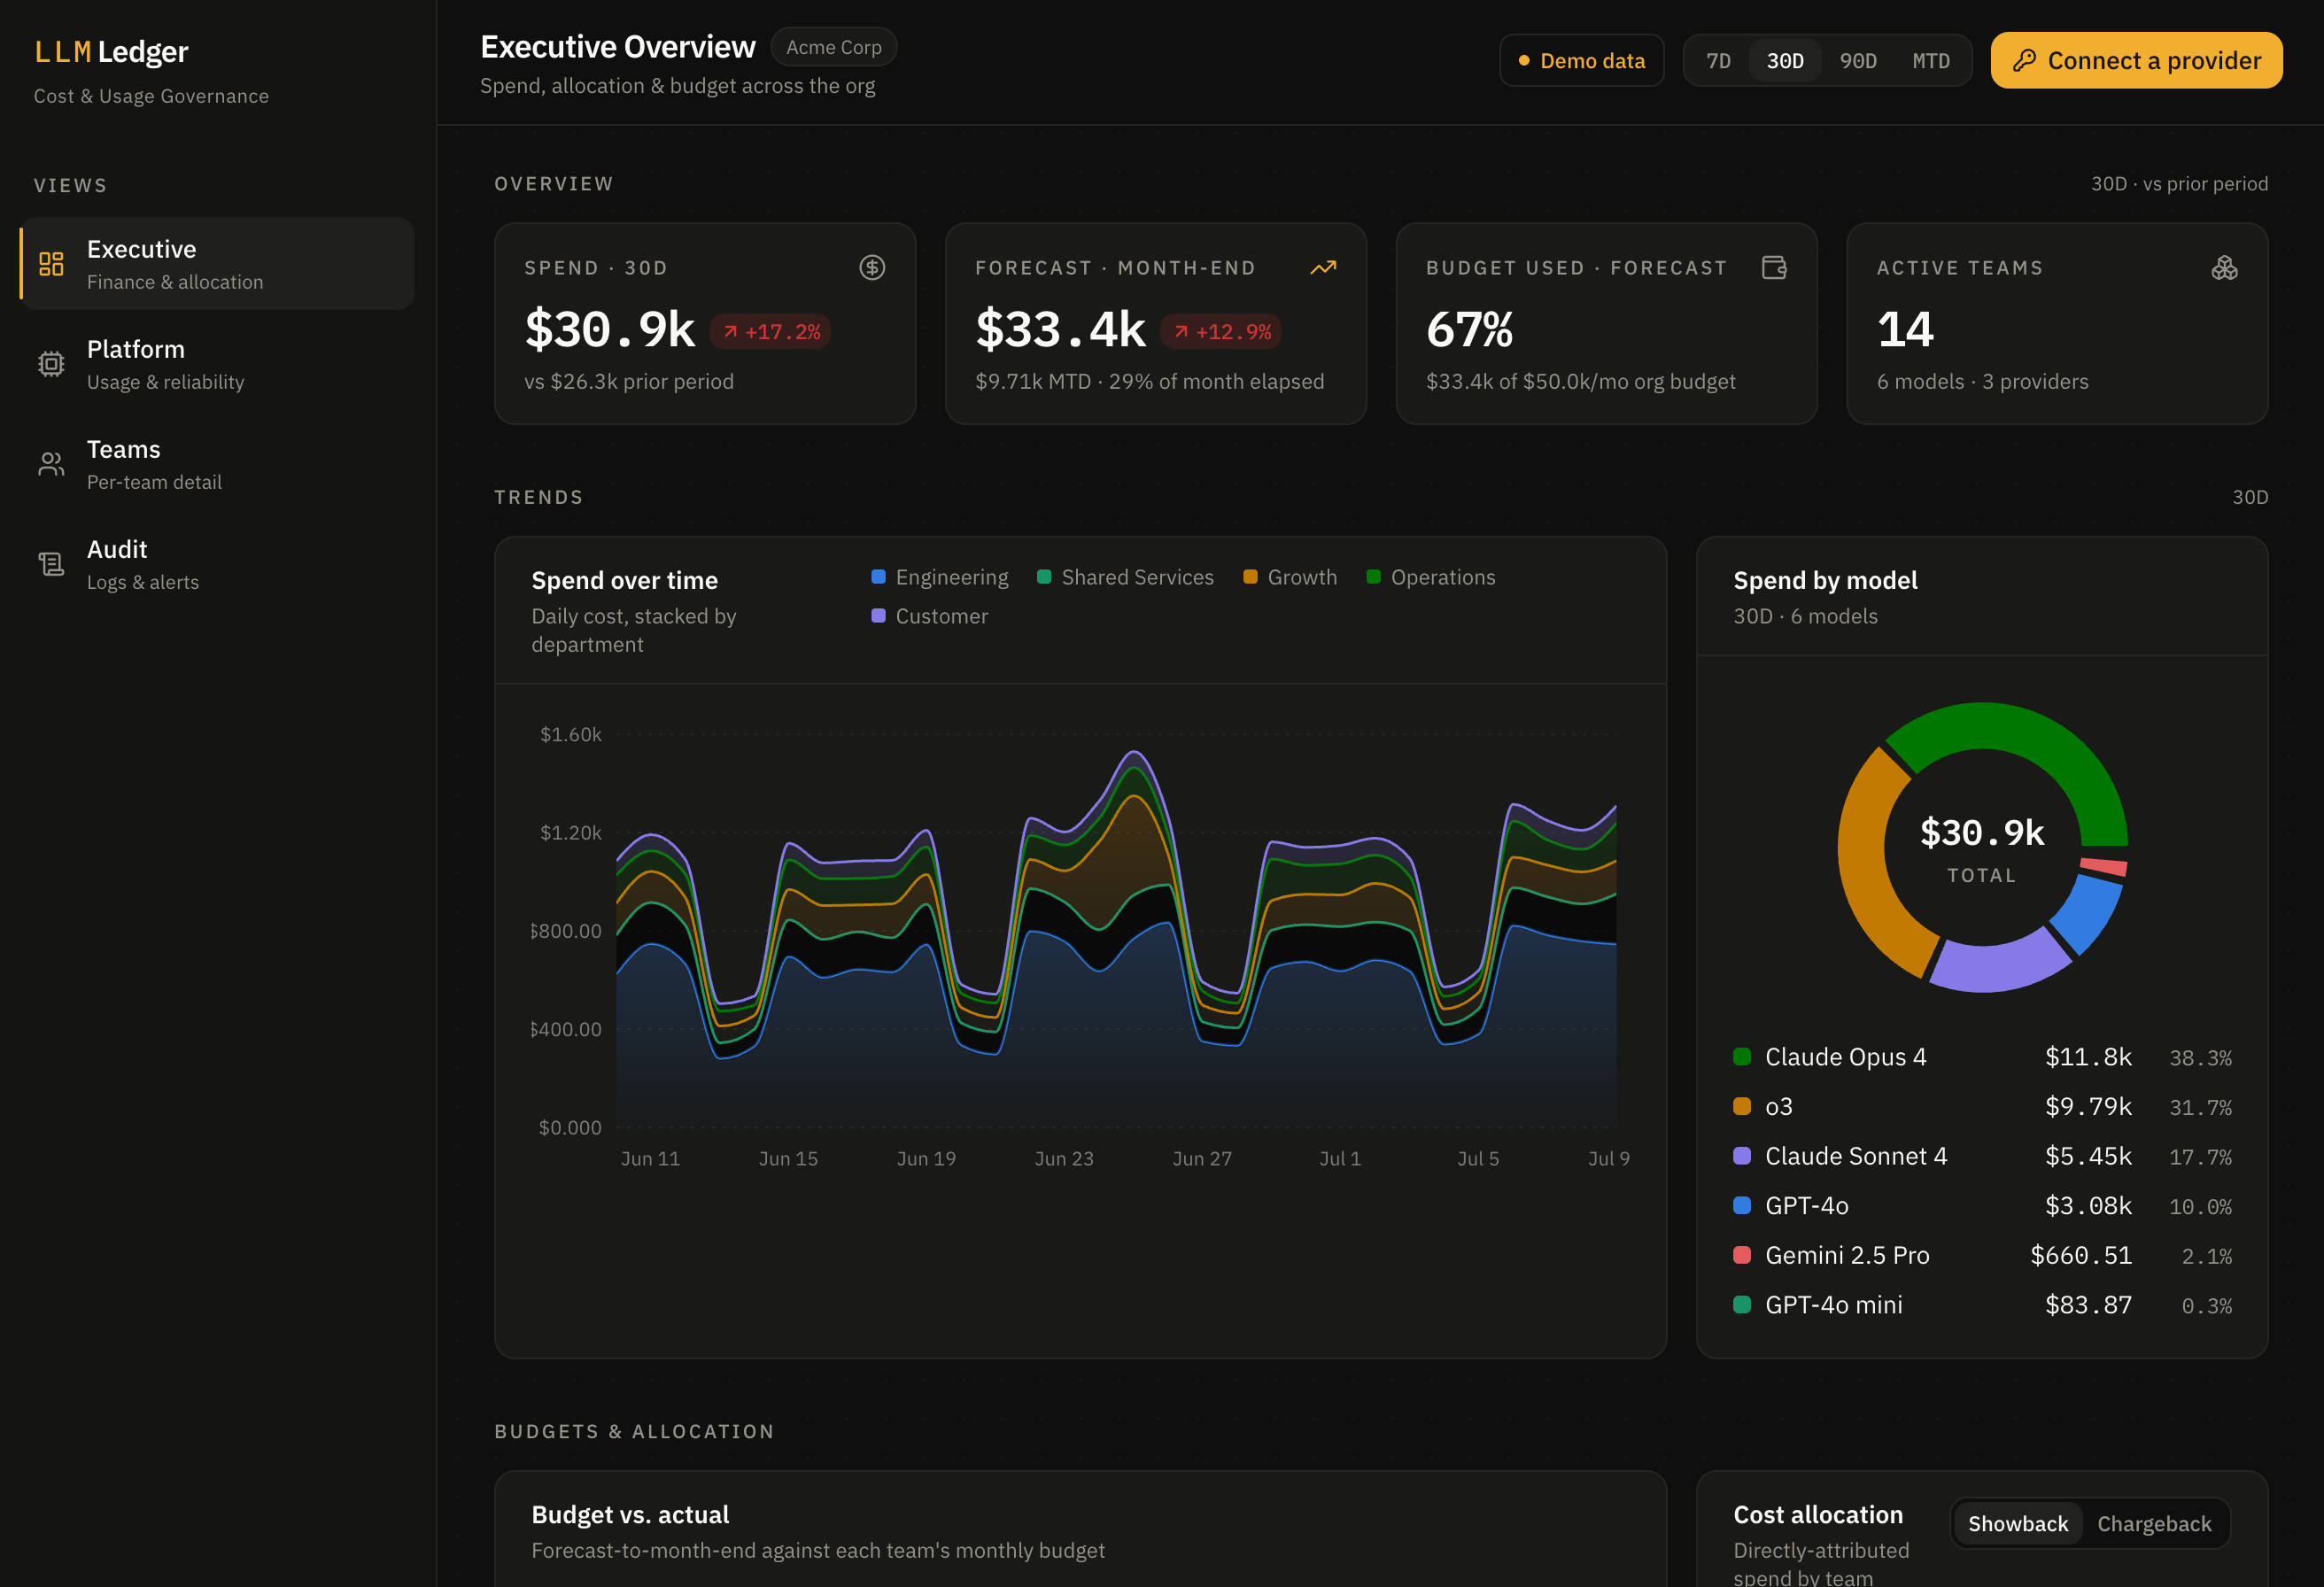Click the GPT-4o amount $3.08k
The height and width of the screenshot is (1587, 2324).
tap(2088, 1205)
